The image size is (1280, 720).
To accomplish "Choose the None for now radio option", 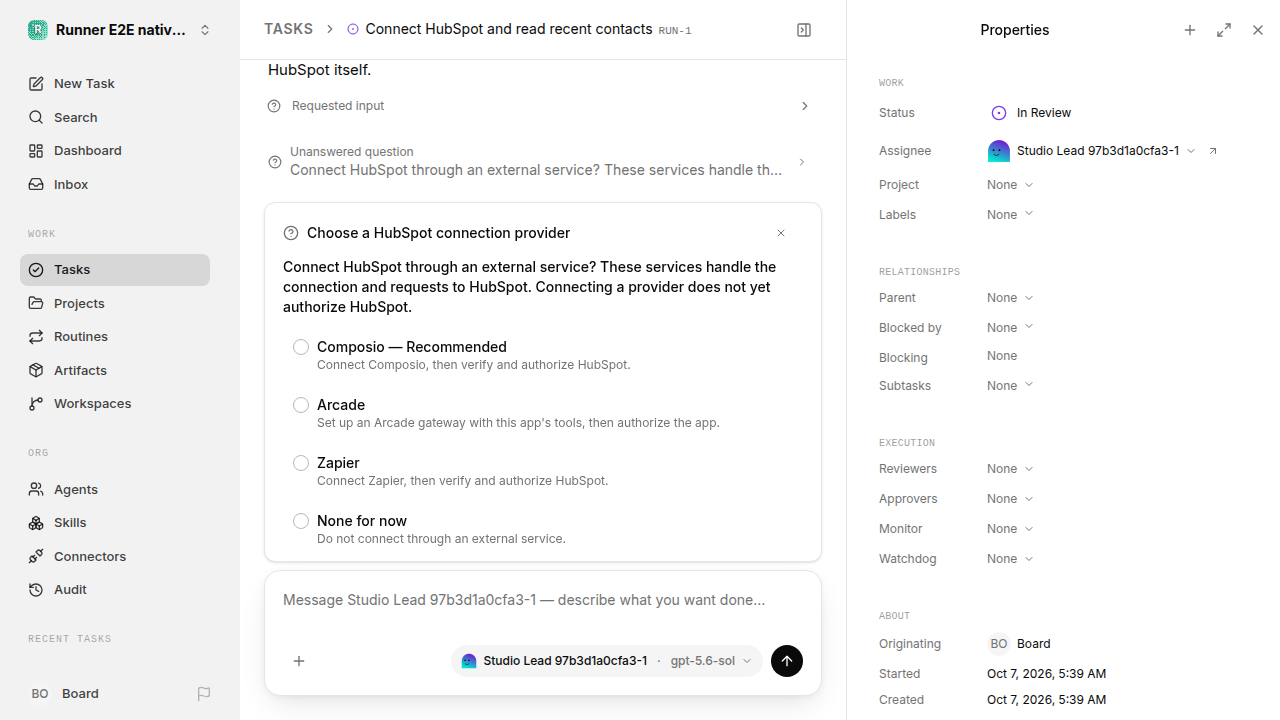I will [x=301, y=521].
